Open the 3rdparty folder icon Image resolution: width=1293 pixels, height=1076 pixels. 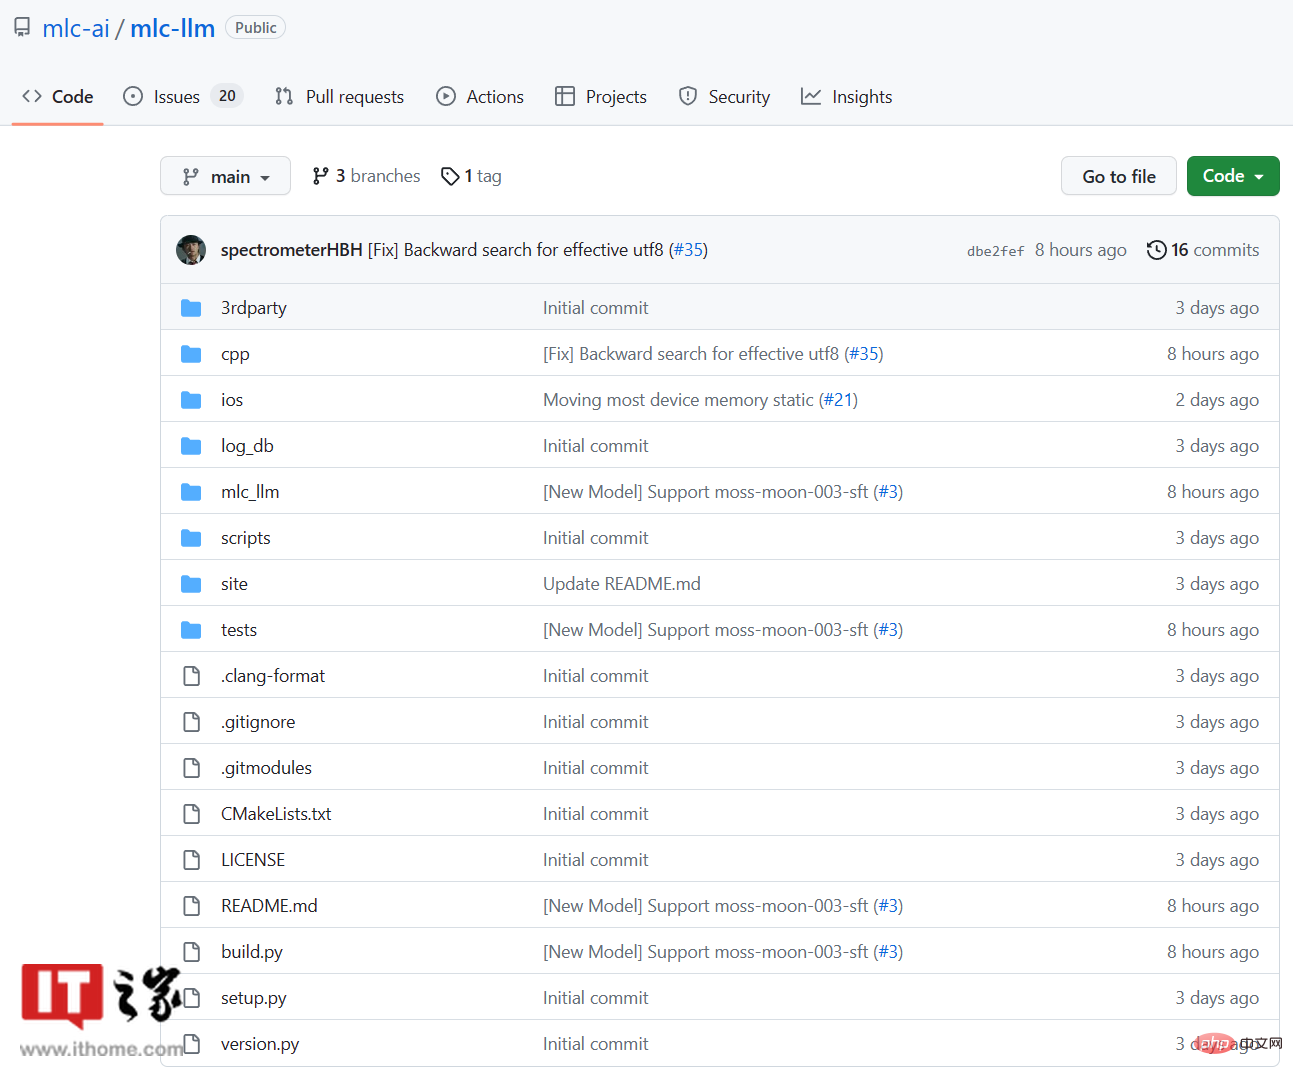click(x=191, y=308)
